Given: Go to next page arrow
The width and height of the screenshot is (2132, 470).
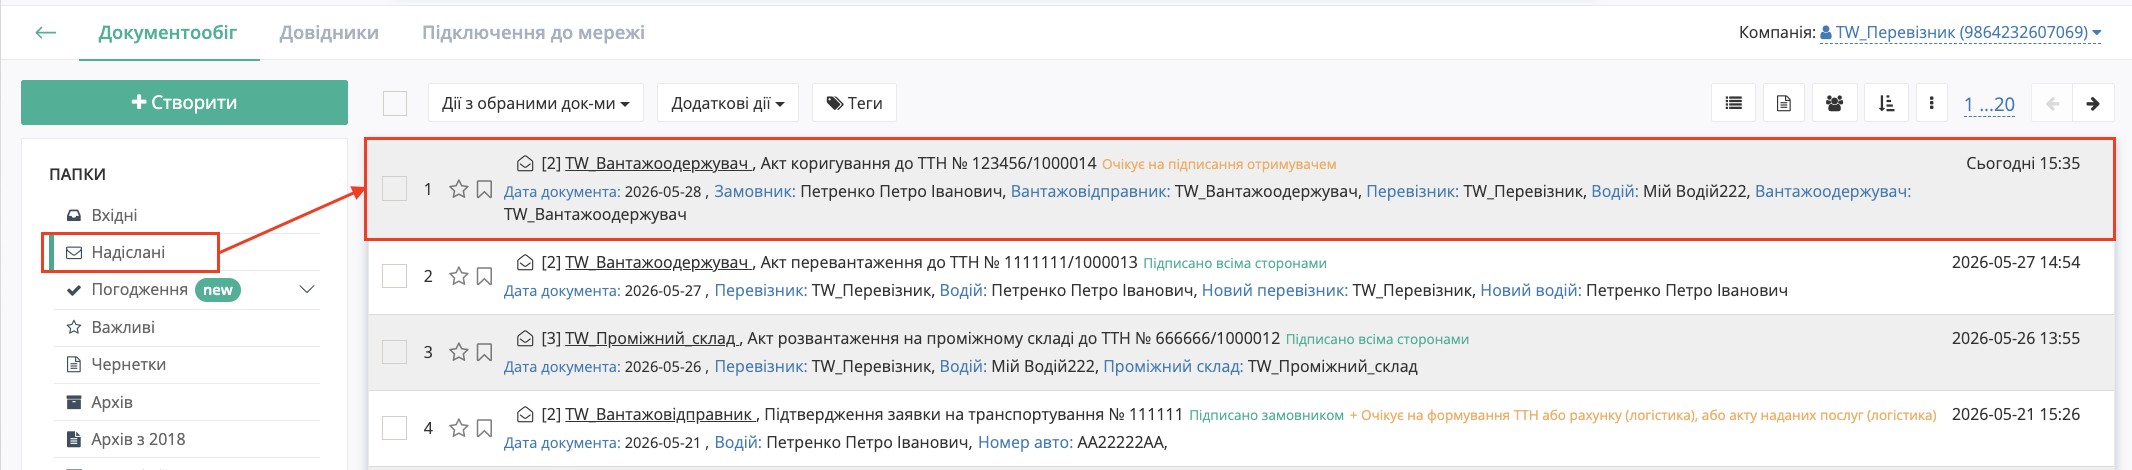Looking at the screenshot, I should pyautogui.click(x=2093, y=103).
